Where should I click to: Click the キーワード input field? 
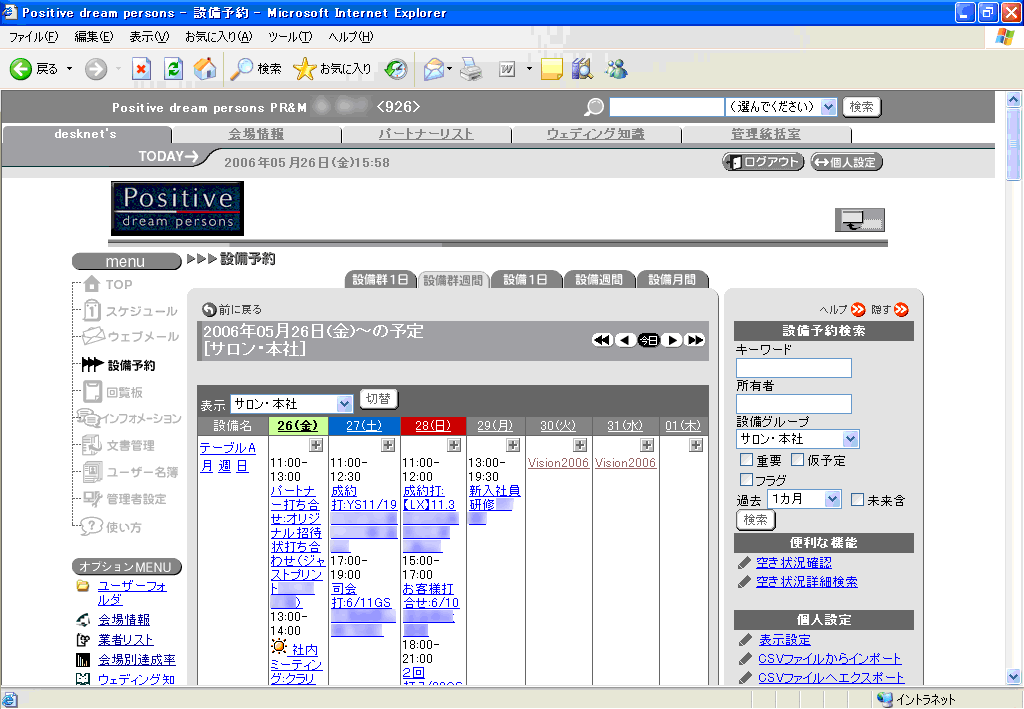(794, 368)
